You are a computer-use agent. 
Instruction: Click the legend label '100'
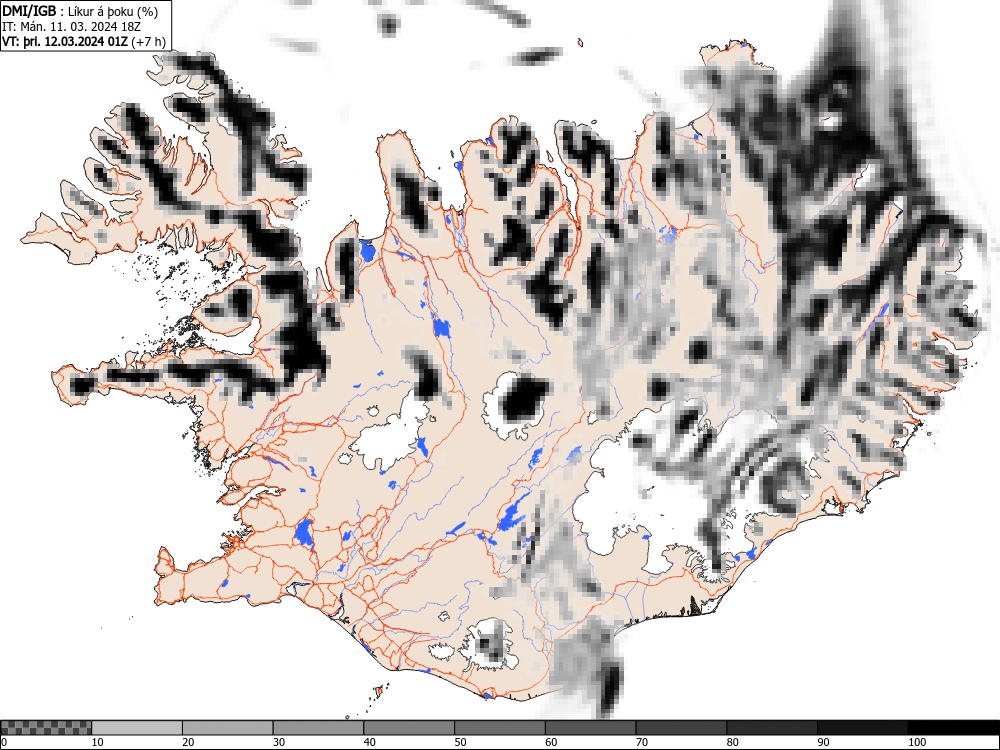916,742
